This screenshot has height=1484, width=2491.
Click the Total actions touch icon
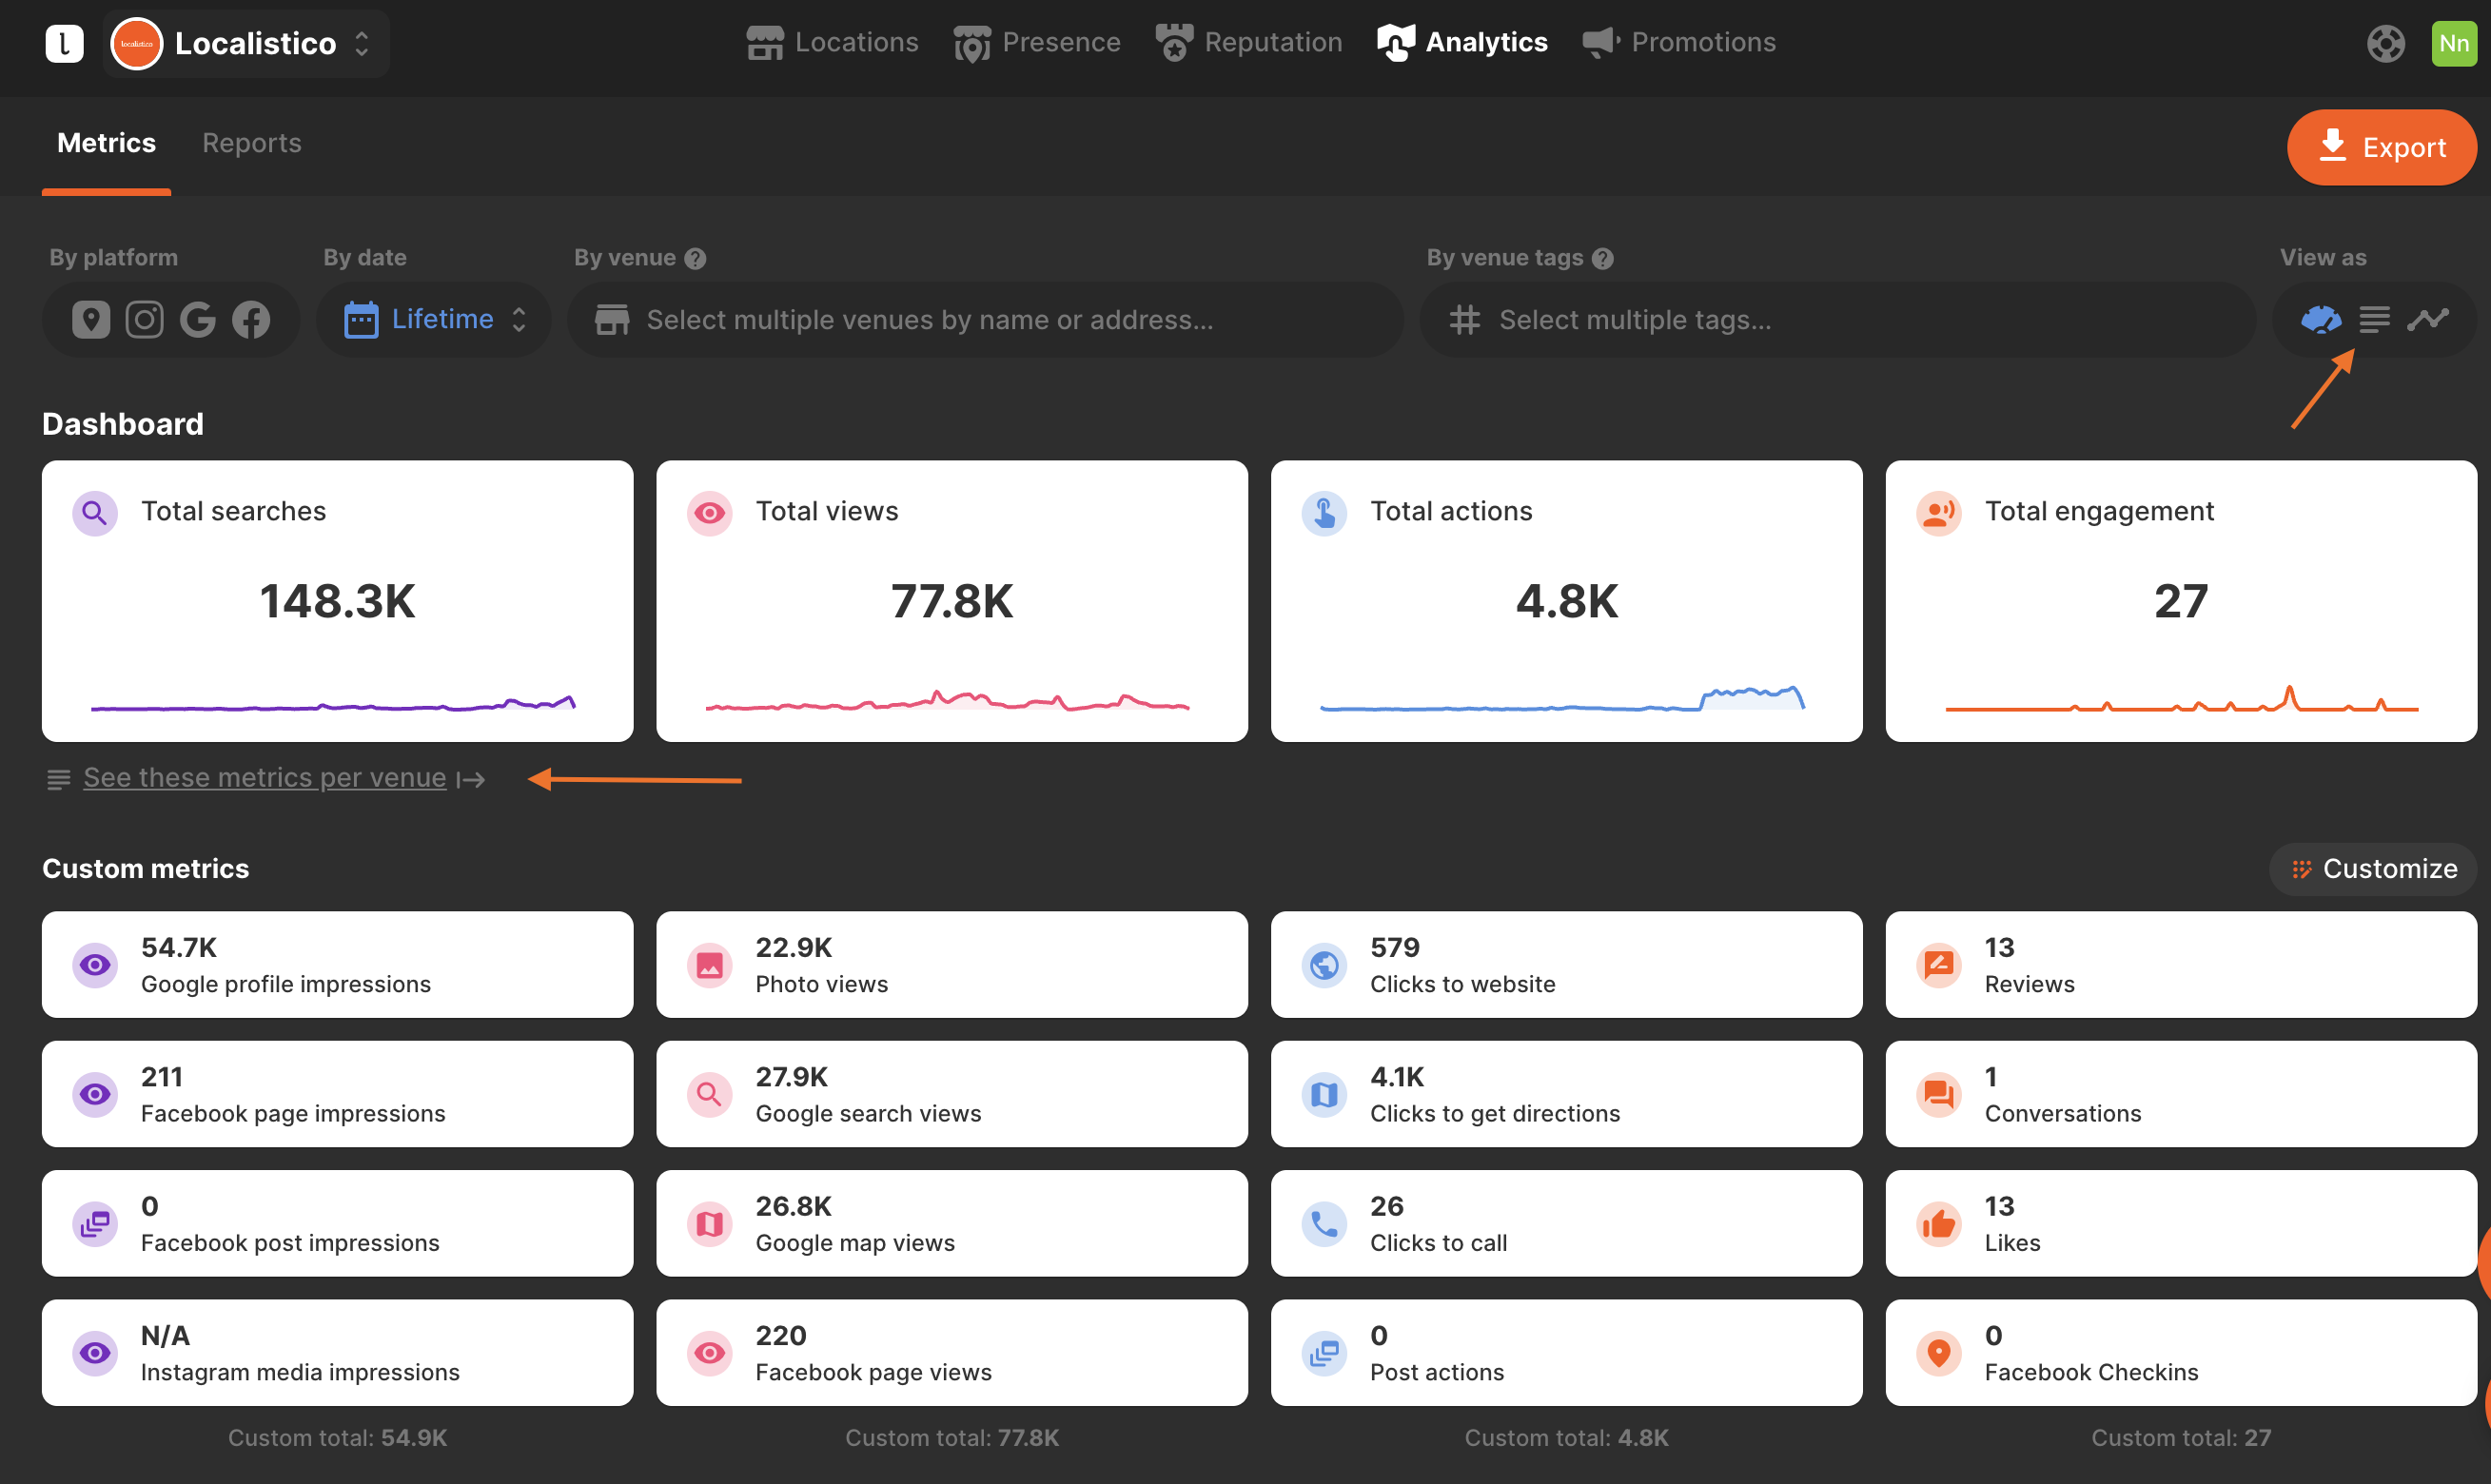pyautogui.click(x=1325, y=513)
